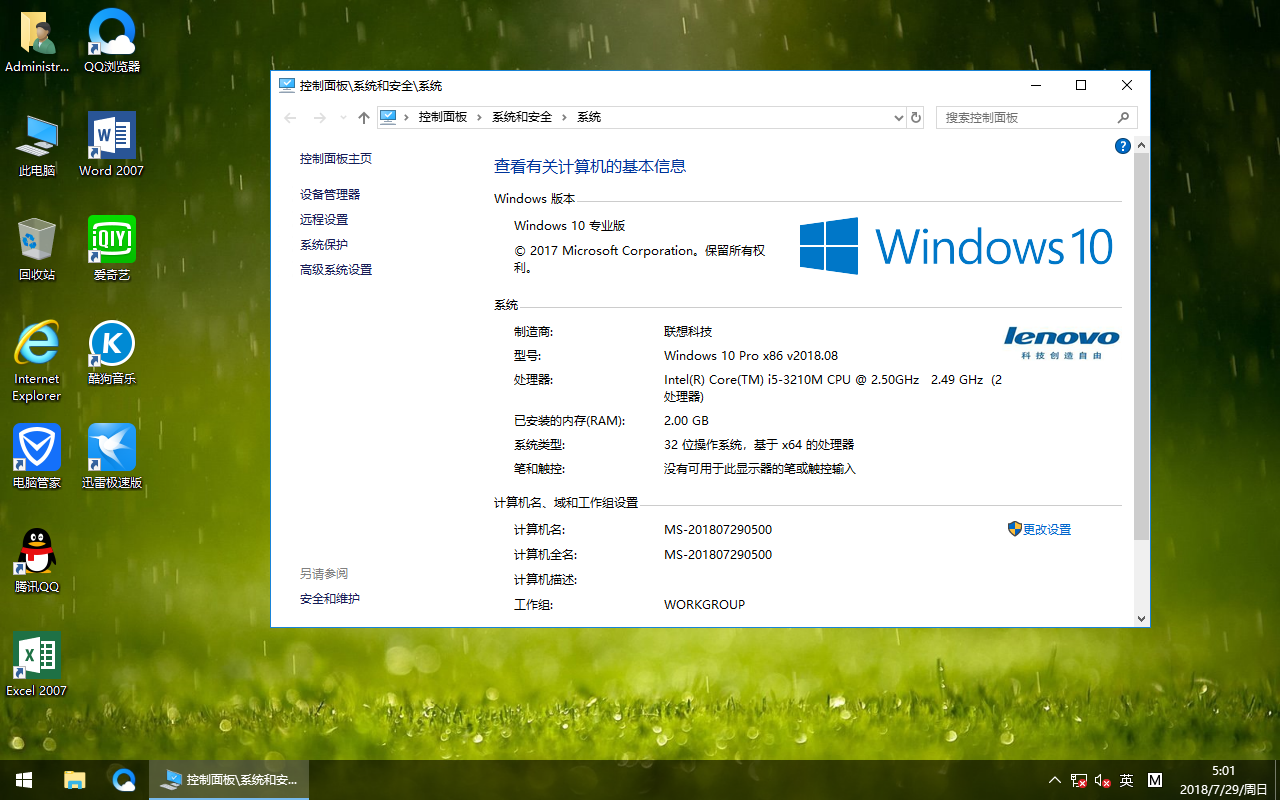Image resolution: width=1280 pixels, height=800 pixels.
Task: Click the Windows Start button
Action: 24,779
